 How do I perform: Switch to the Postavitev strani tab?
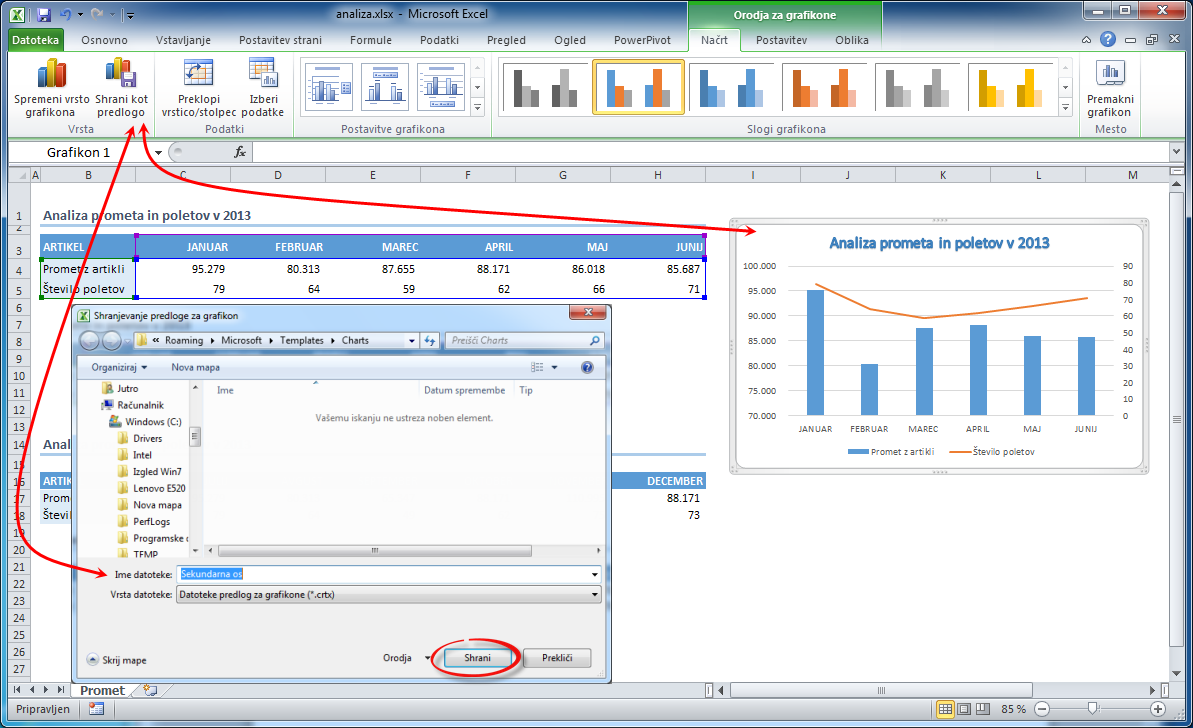[x=280, y=40]
